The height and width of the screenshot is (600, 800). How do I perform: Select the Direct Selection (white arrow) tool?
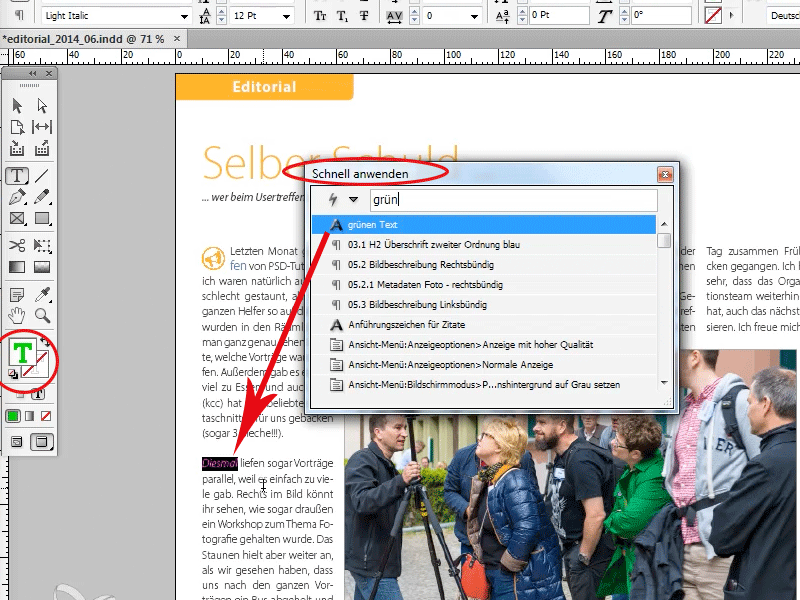pos(42,106)
